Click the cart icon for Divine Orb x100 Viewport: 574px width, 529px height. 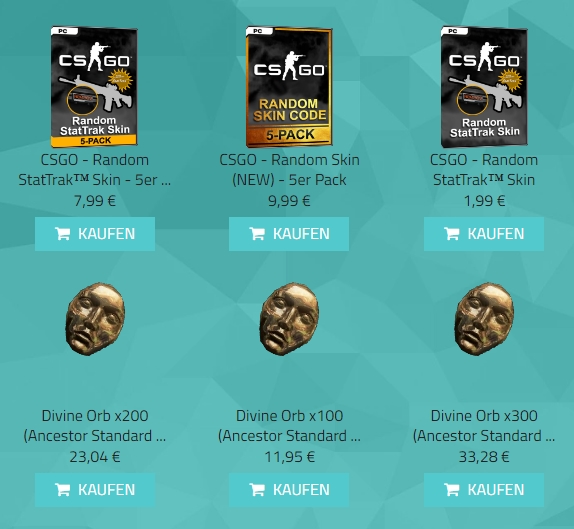(257, 489)
